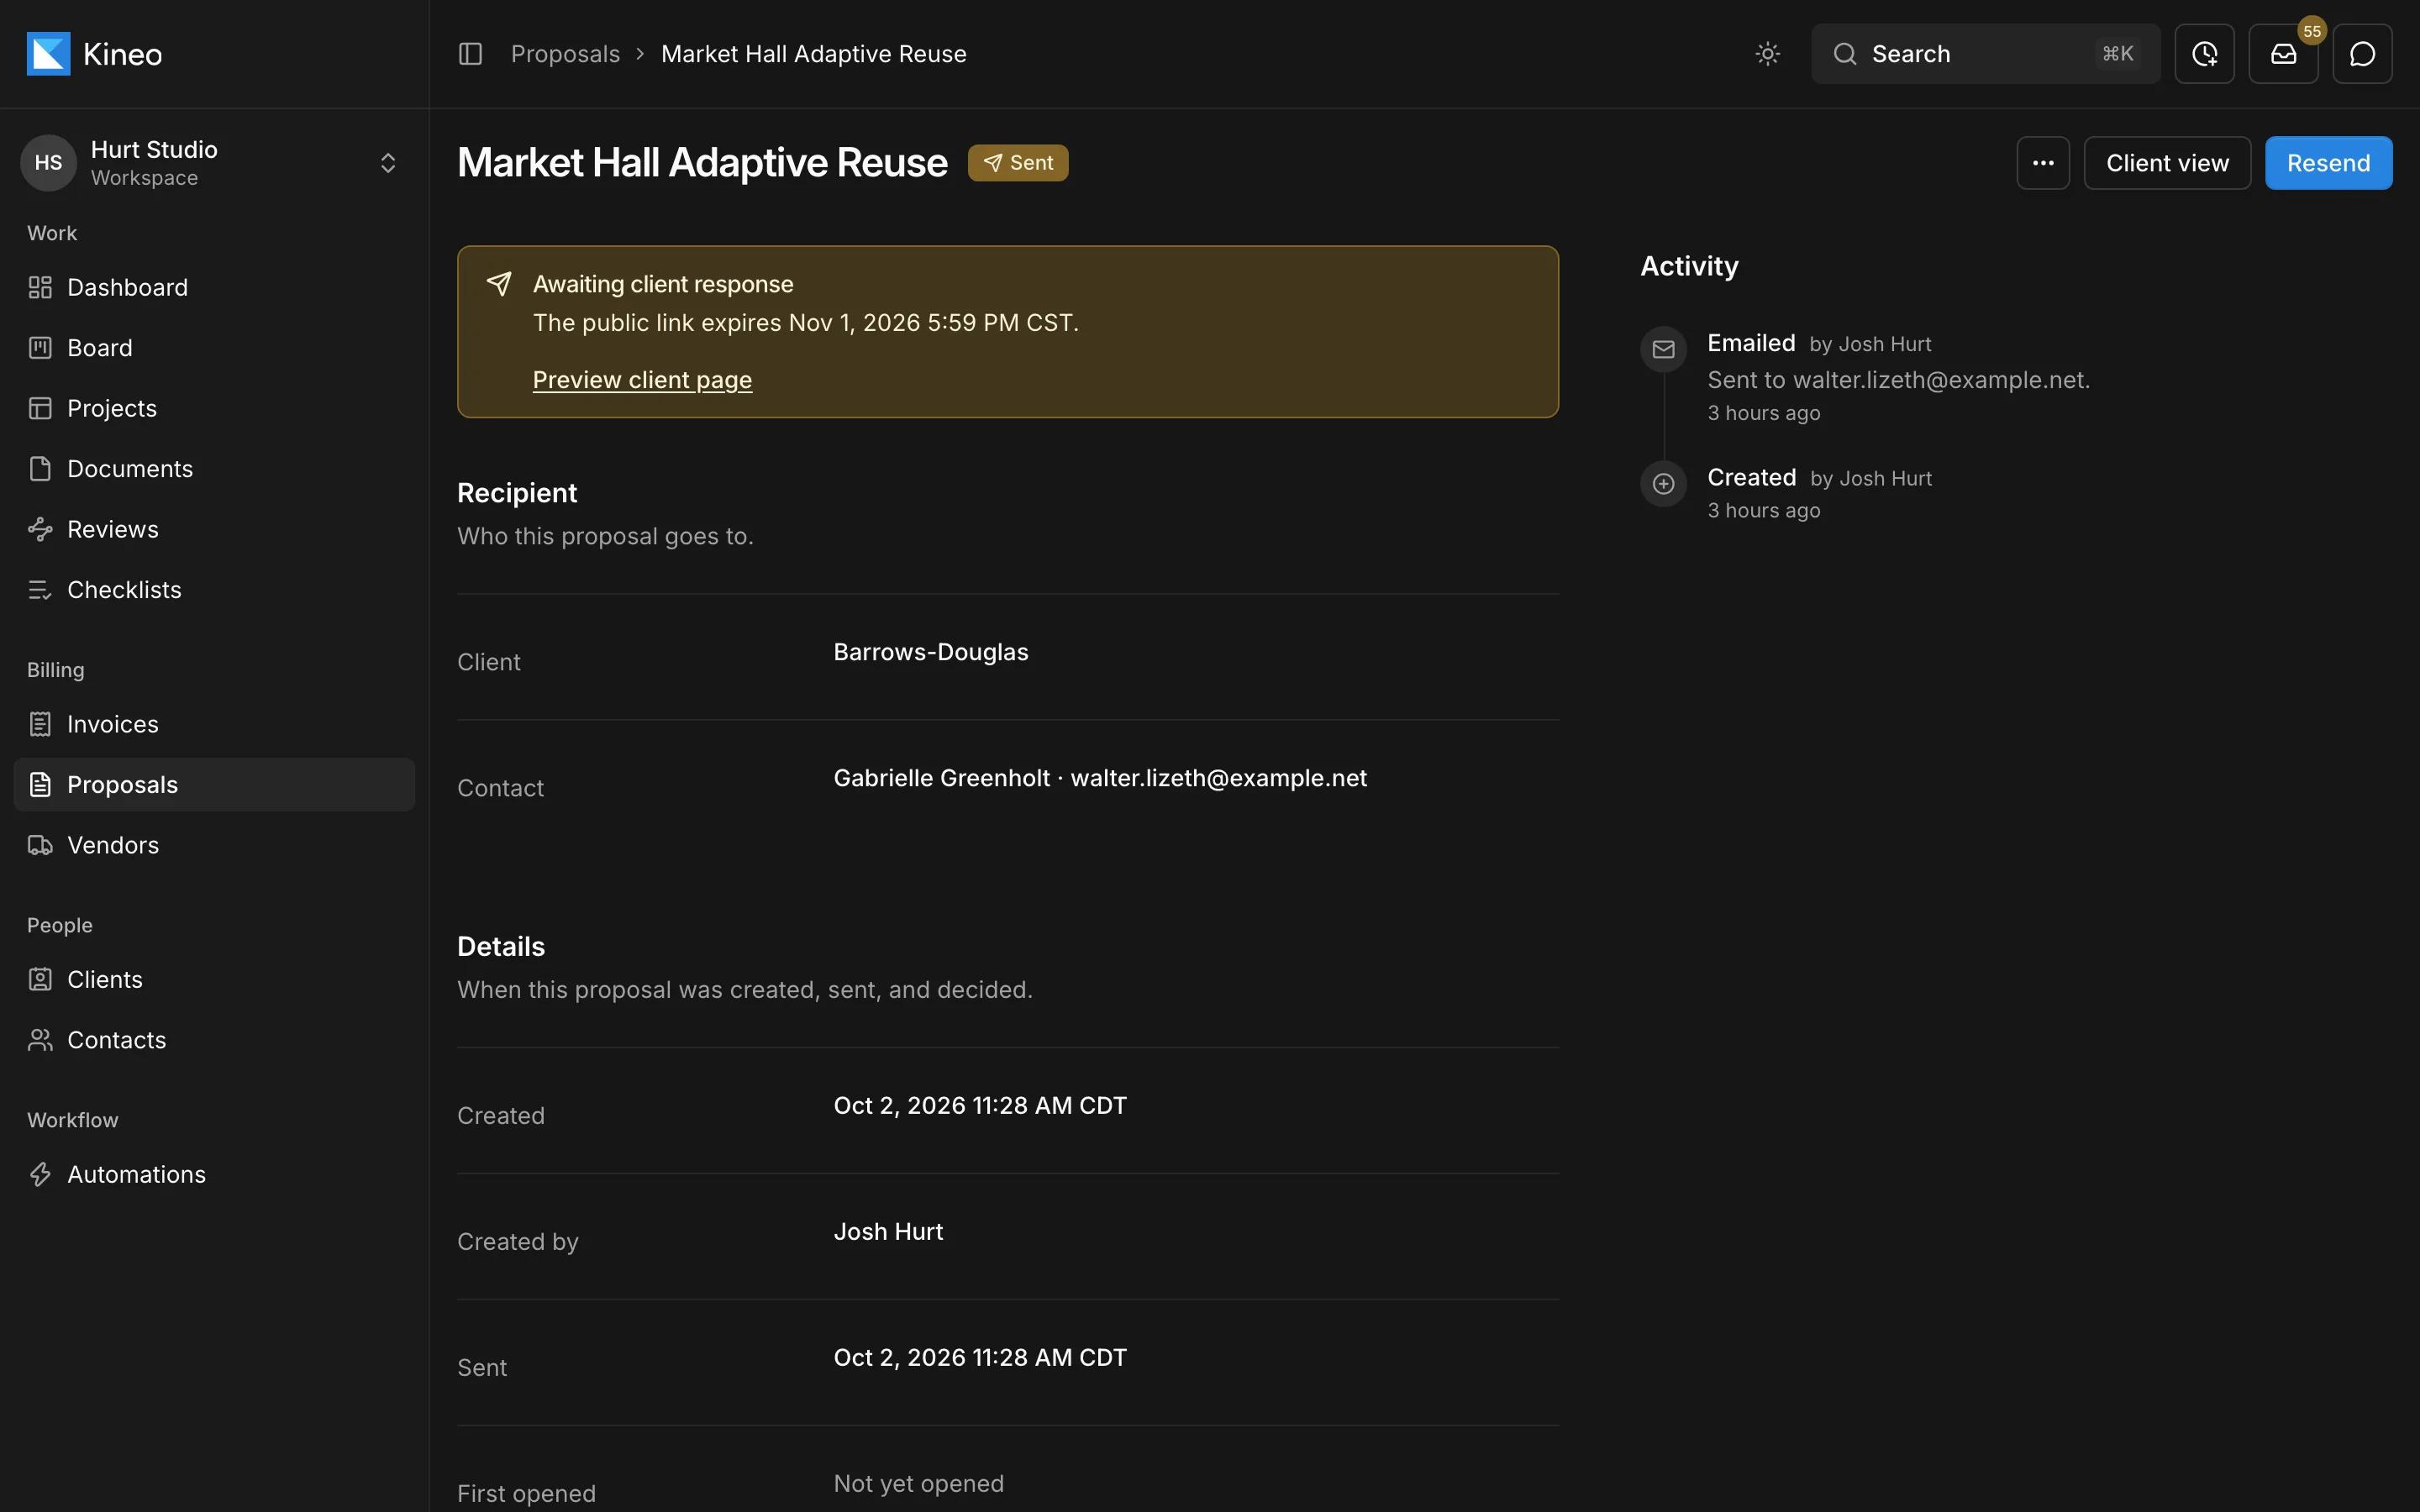Click the Client view button
Screen dimensions: 2420x1512
[x=2167, y=163]
